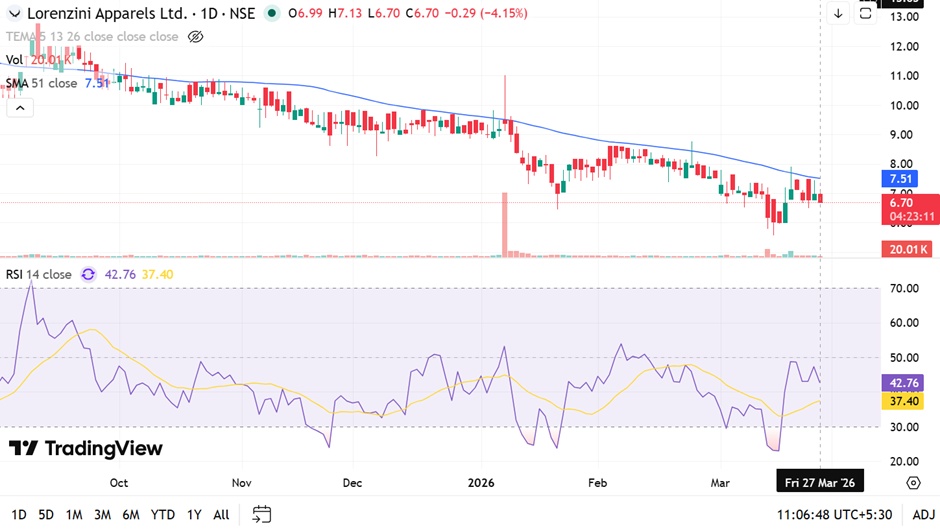This screenshot has height=531, width=940.
Task: Click the red 6.70 current price label
Action: 904,202
